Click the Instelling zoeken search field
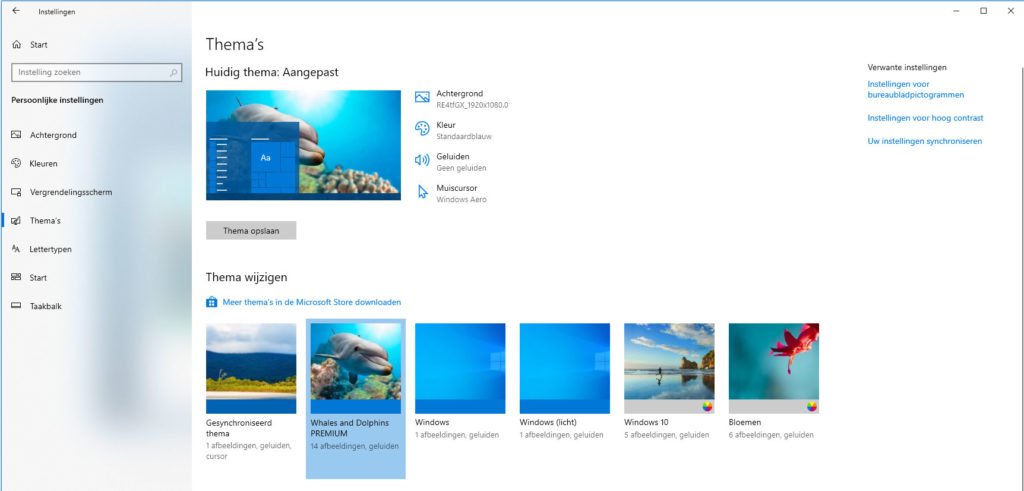 [x=97, y=73]
